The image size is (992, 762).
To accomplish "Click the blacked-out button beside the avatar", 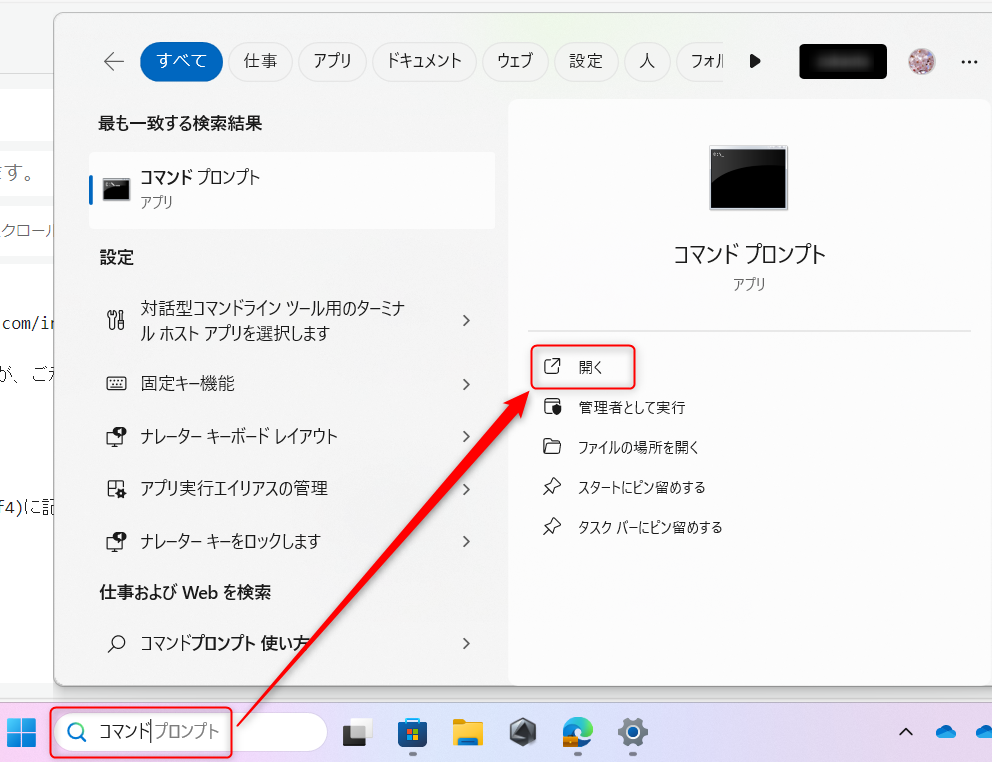I will point(843,61).
